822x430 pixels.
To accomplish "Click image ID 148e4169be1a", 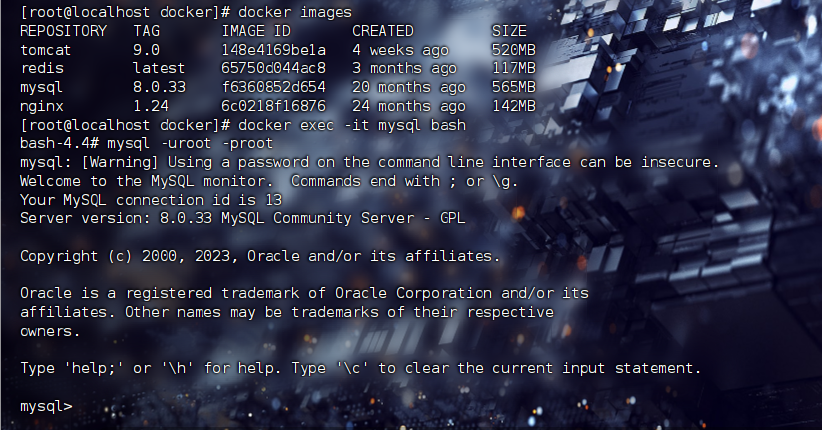I will click(x=274, y=50).
